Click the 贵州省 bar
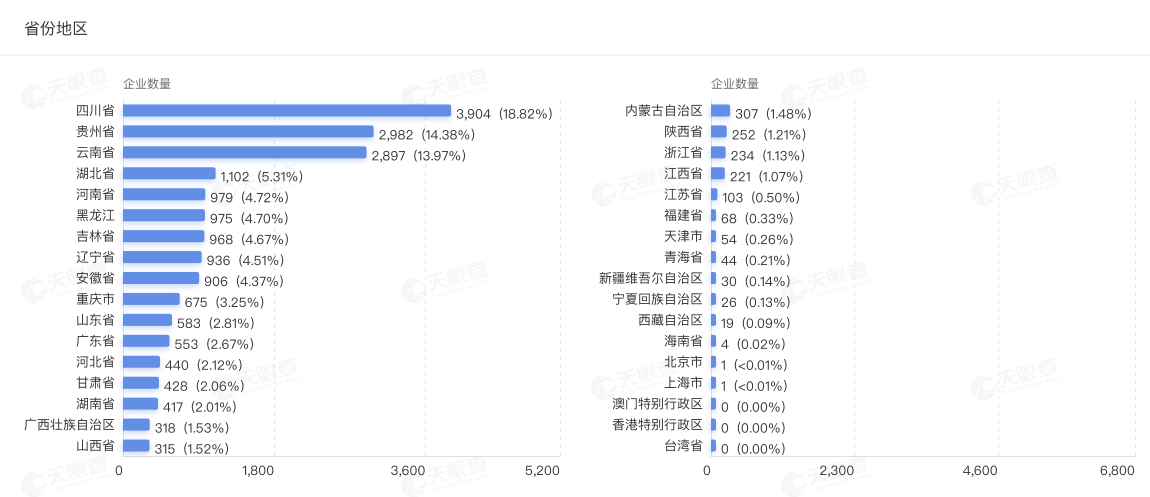Screen dimensions: 1150x497 coord(246,132)
